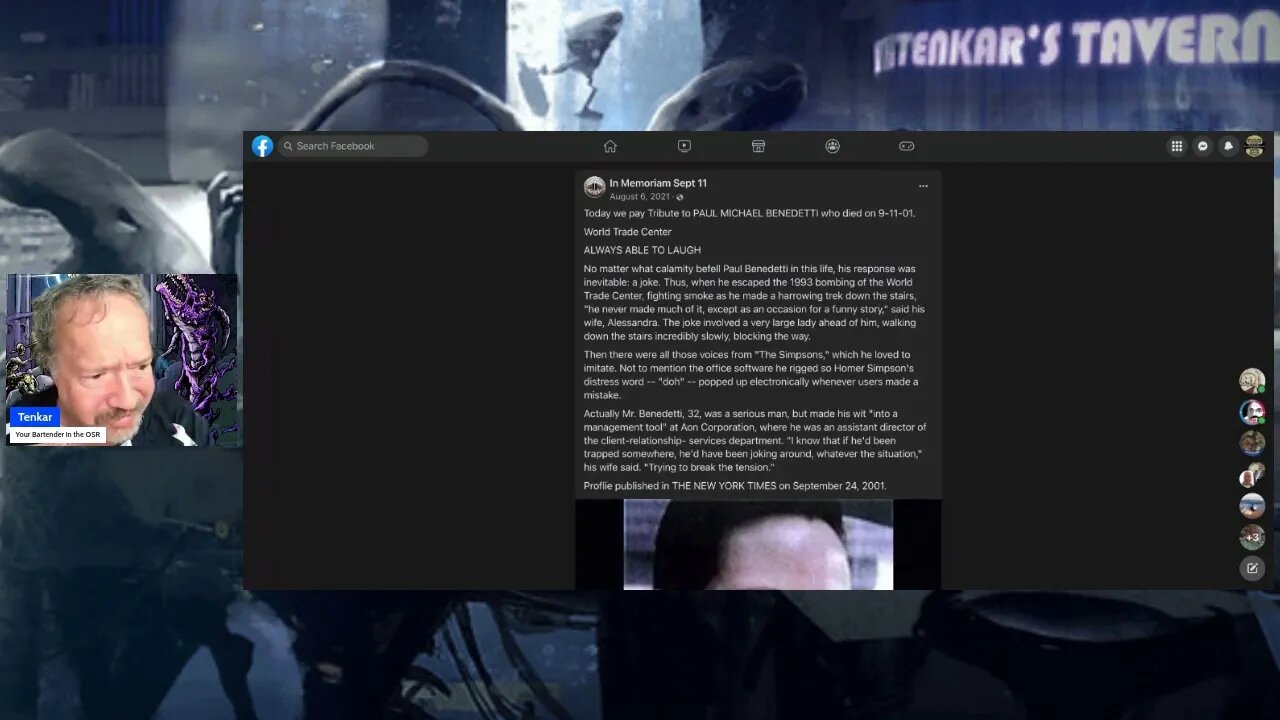
Task: Click the Facebook logo icon
Action: click(262, 146)
